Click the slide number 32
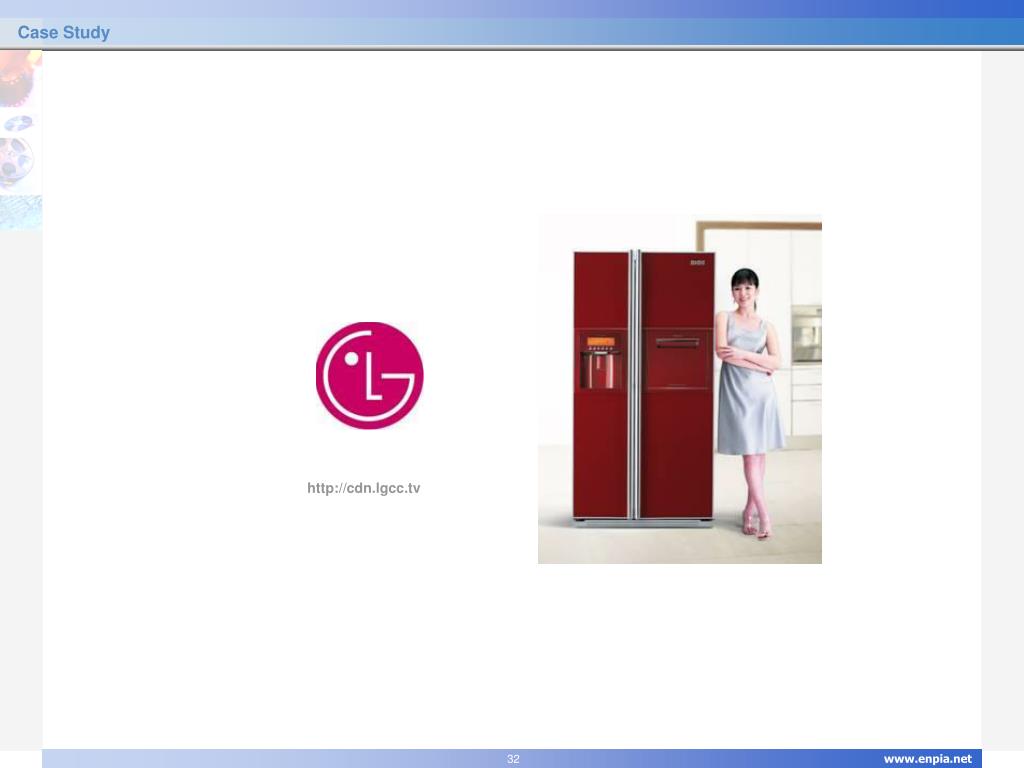This screenshot has width=1024, height=768. (513, 759)
